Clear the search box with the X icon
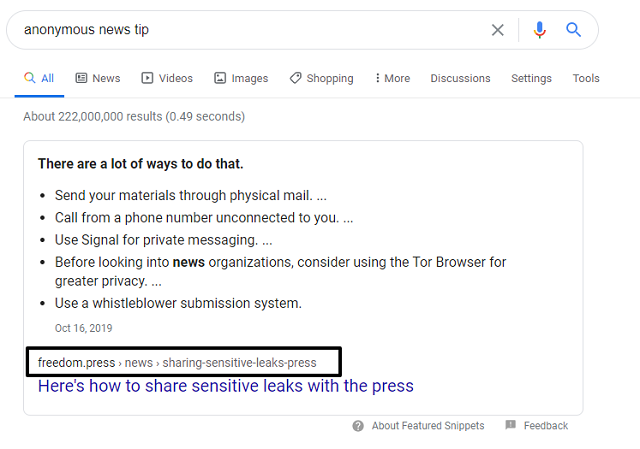Image resolution: width=640 pixels, height=449 pixels. [x=497, y=30]
